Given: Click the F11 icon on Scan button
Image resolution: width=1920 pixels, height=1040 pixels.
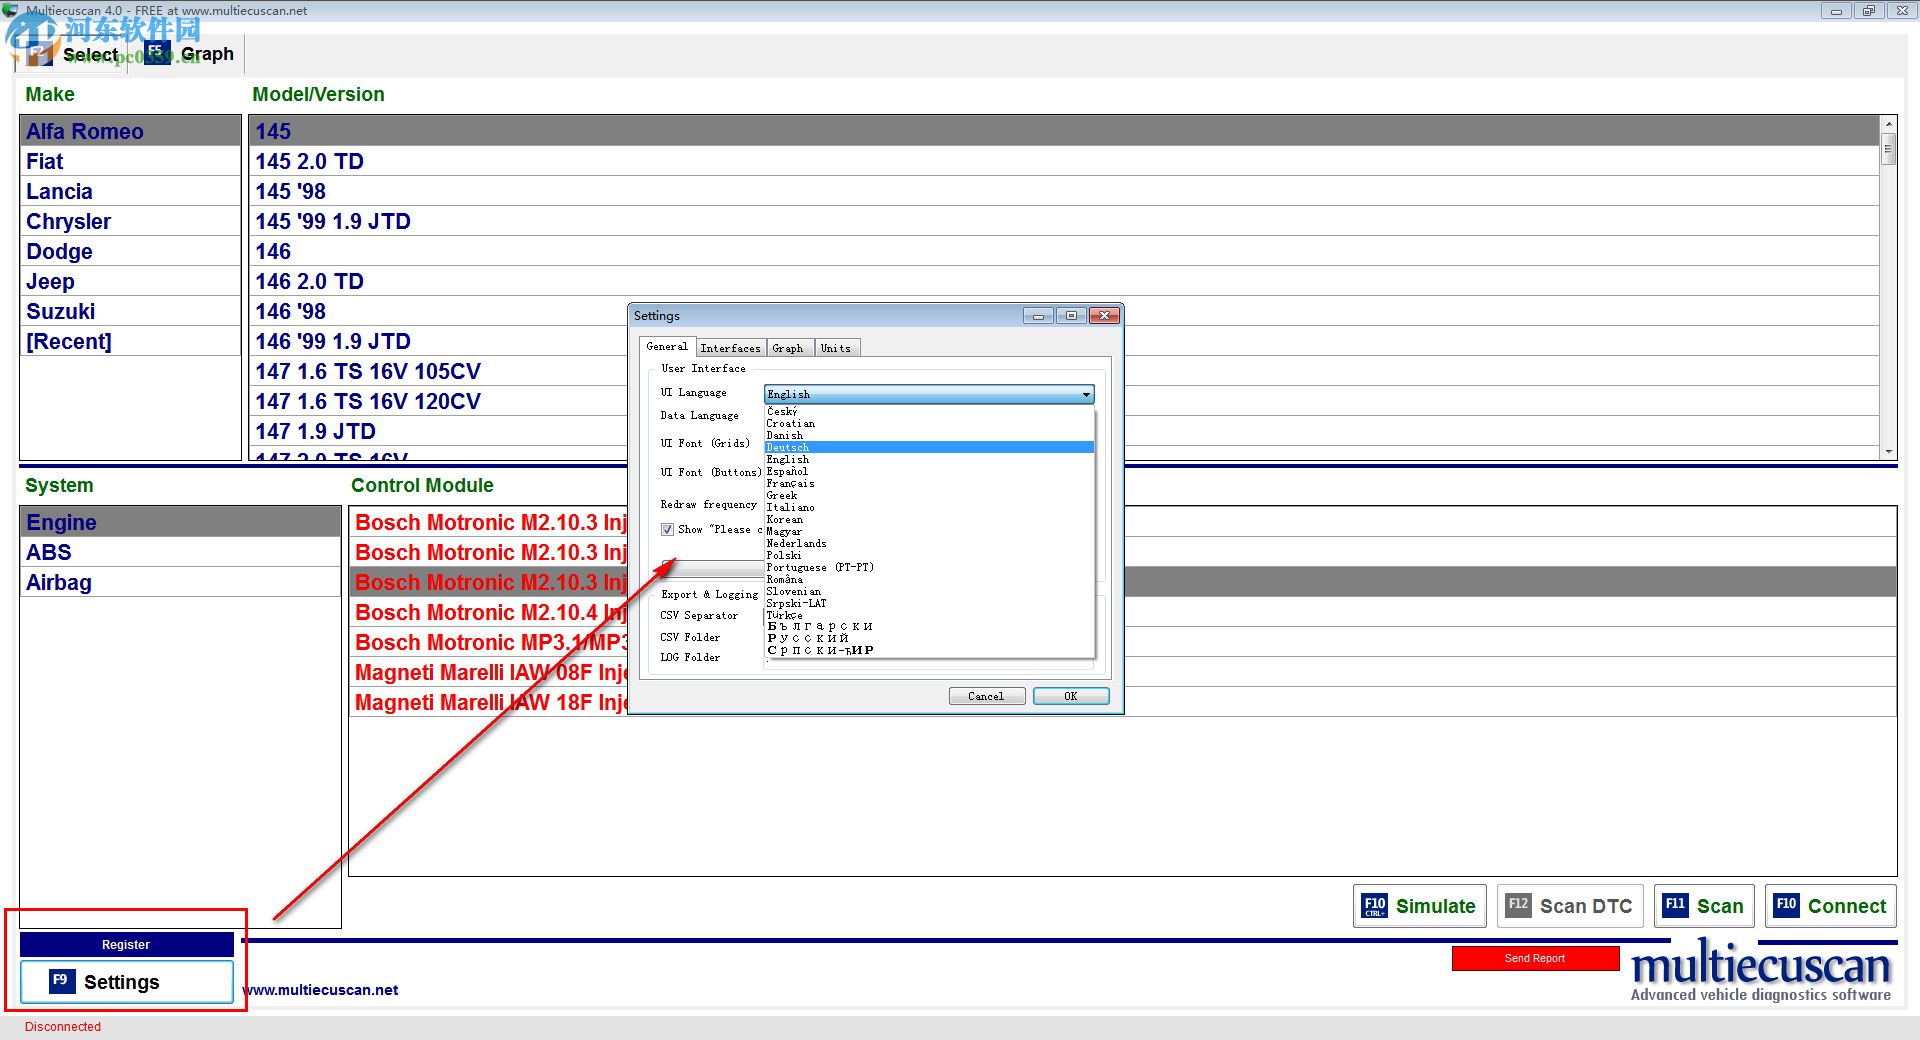Looking at the screenshot, I should [1675, 905].
